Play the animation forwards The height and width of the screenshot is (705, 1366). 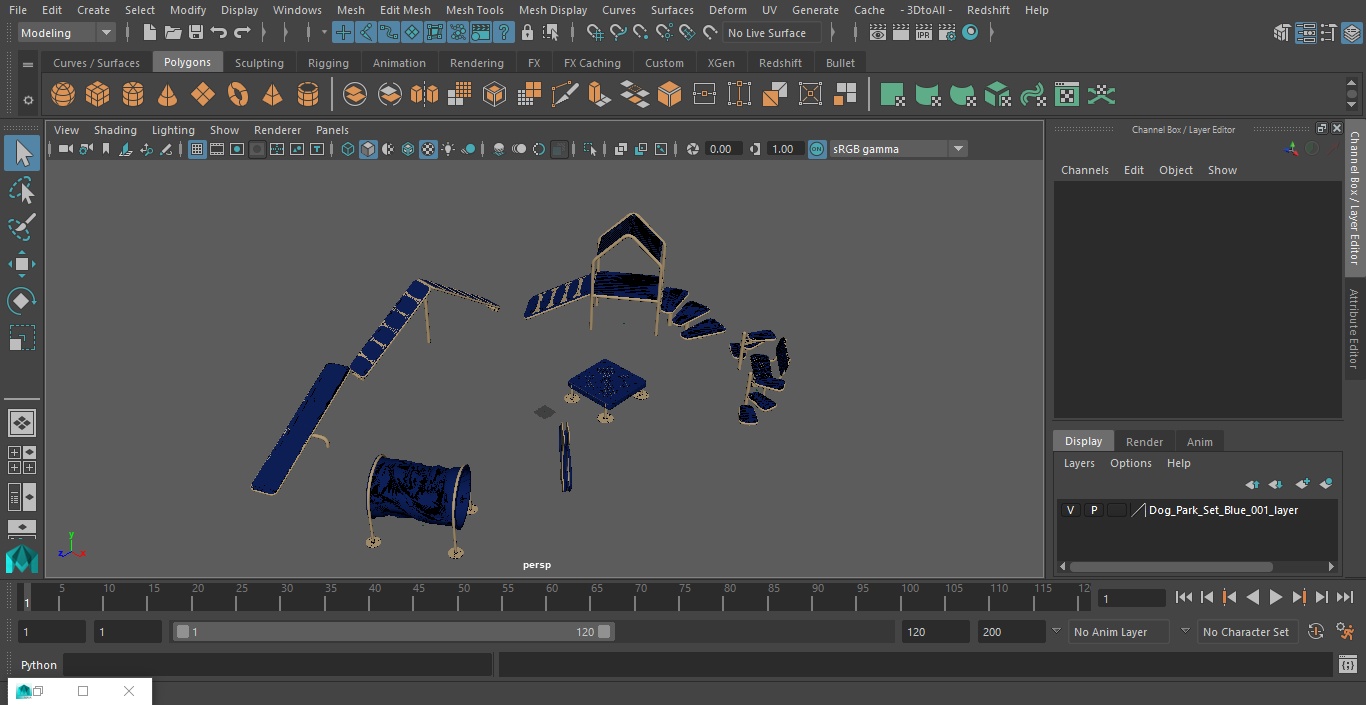pos(1276,597)
